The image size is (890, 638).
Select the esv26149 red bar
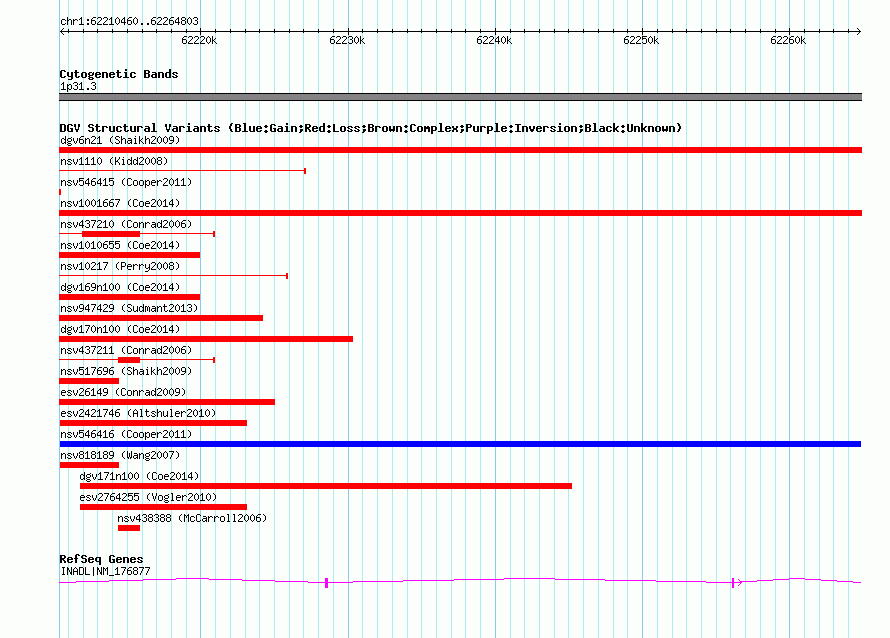coord(167,402)
